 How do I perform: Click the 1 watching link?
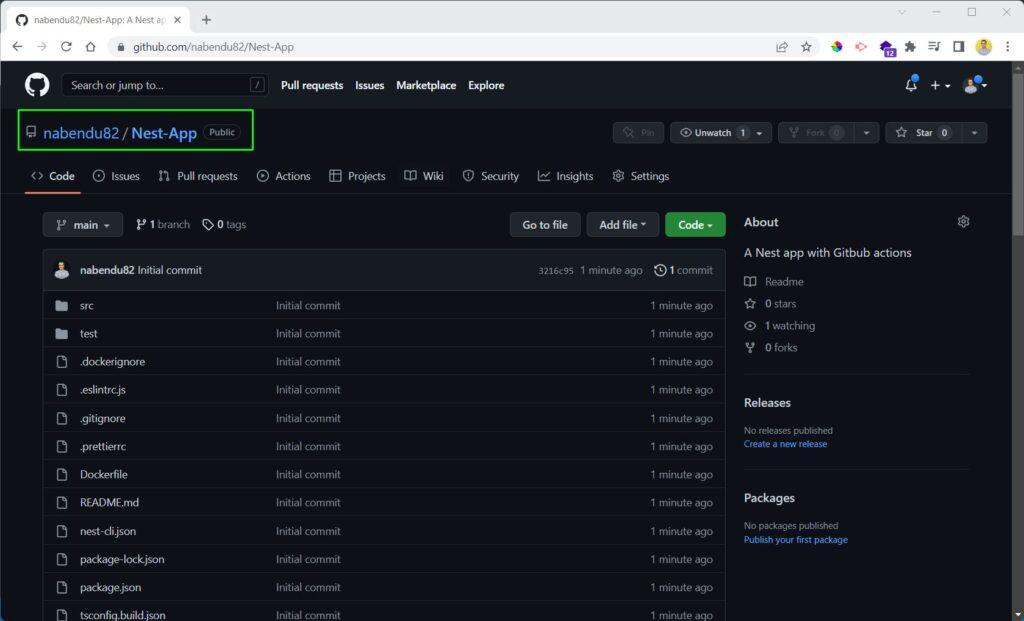tap(780, 325)
